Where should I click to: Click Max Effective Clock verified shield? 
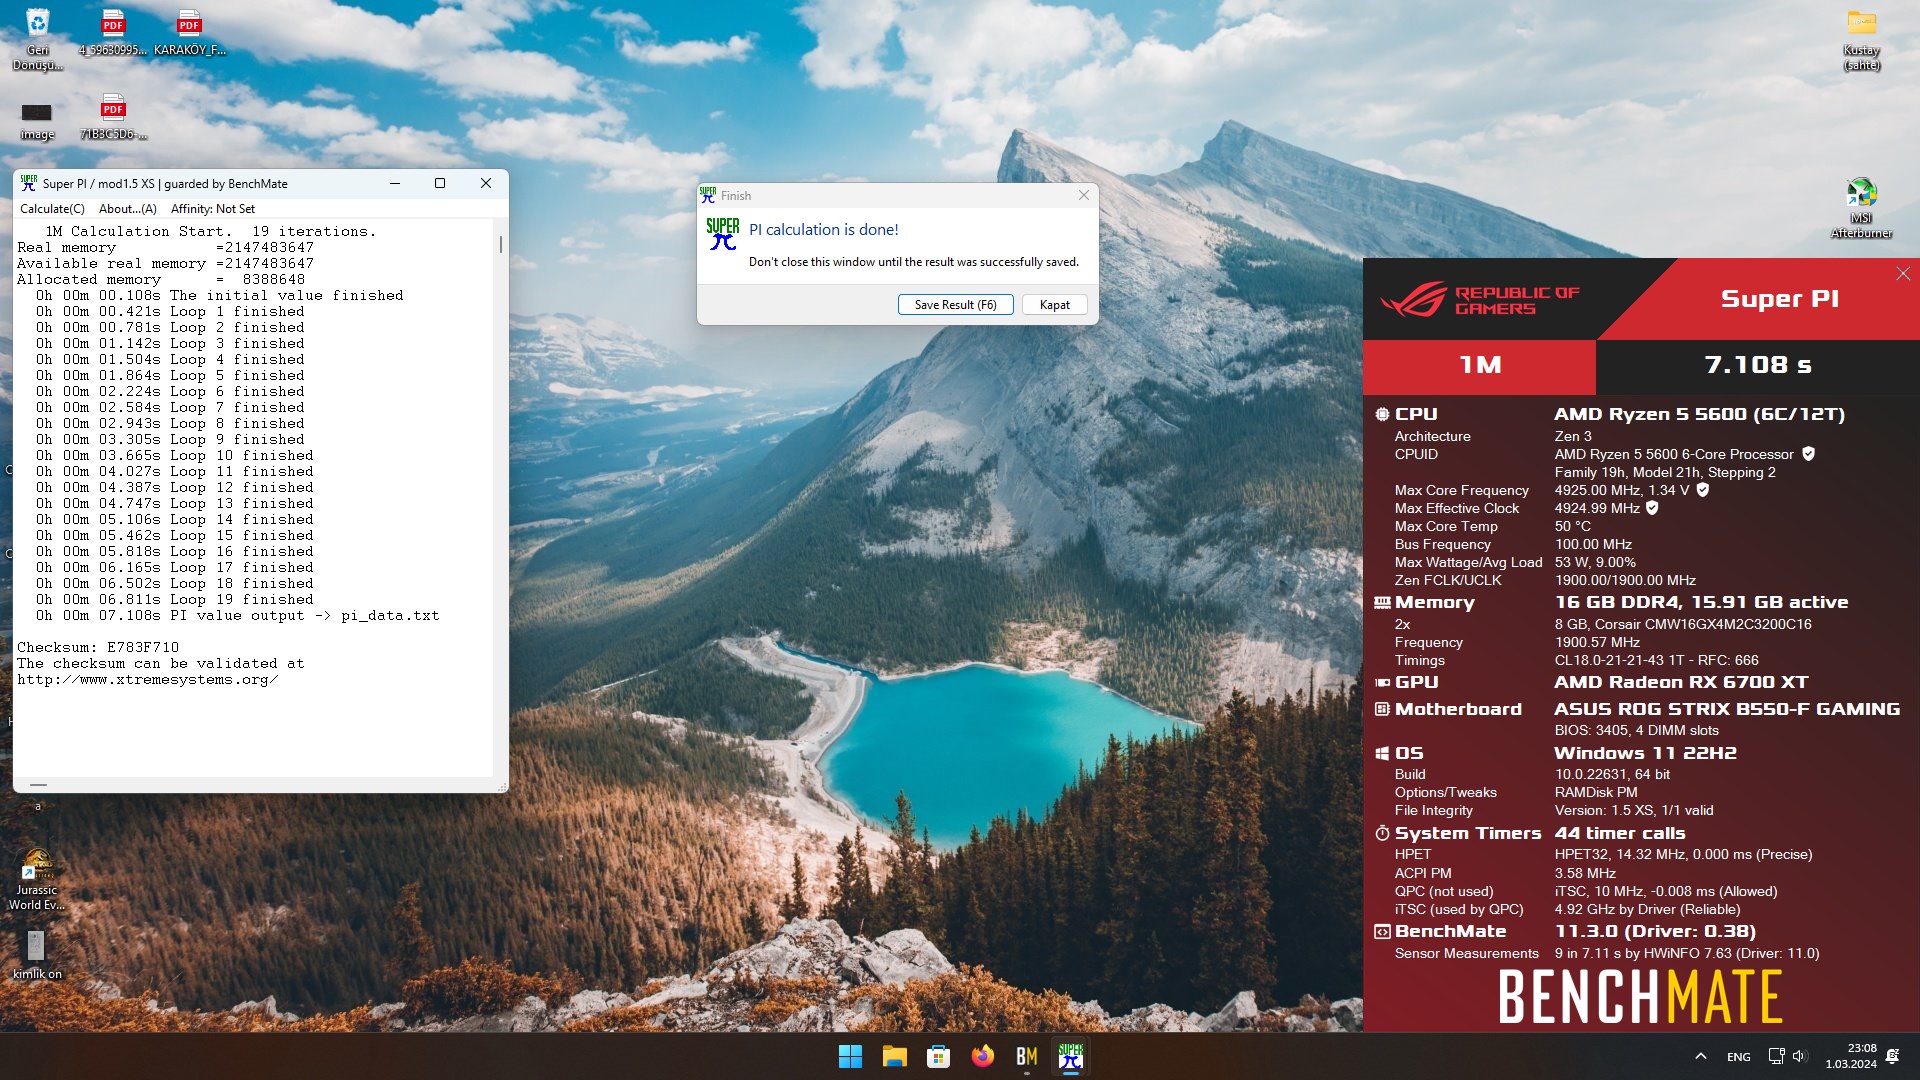point(1652,508)
